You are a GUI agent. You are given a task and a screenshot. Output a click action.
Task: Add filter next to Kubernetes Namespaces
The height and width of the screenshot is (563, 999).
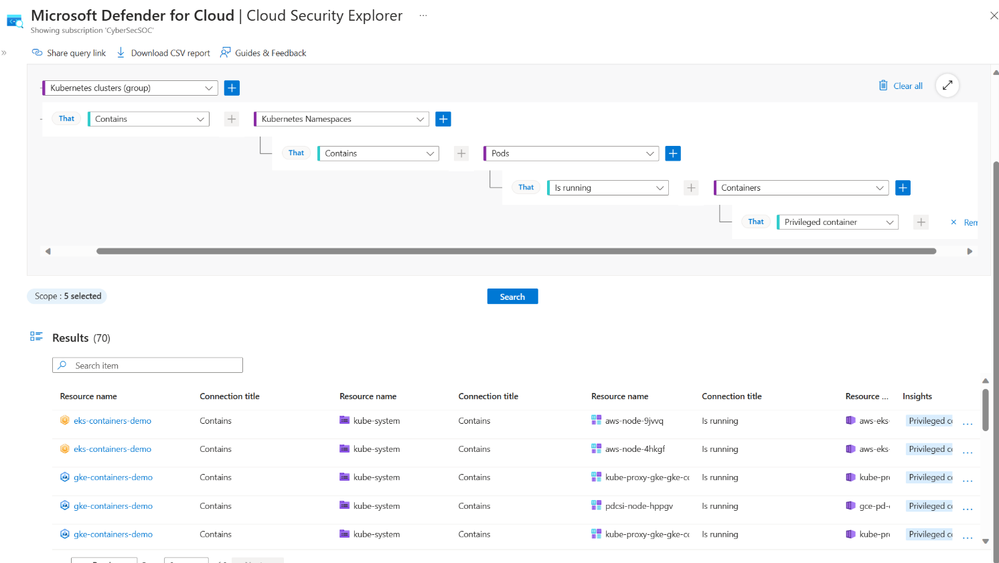[443, 119]
